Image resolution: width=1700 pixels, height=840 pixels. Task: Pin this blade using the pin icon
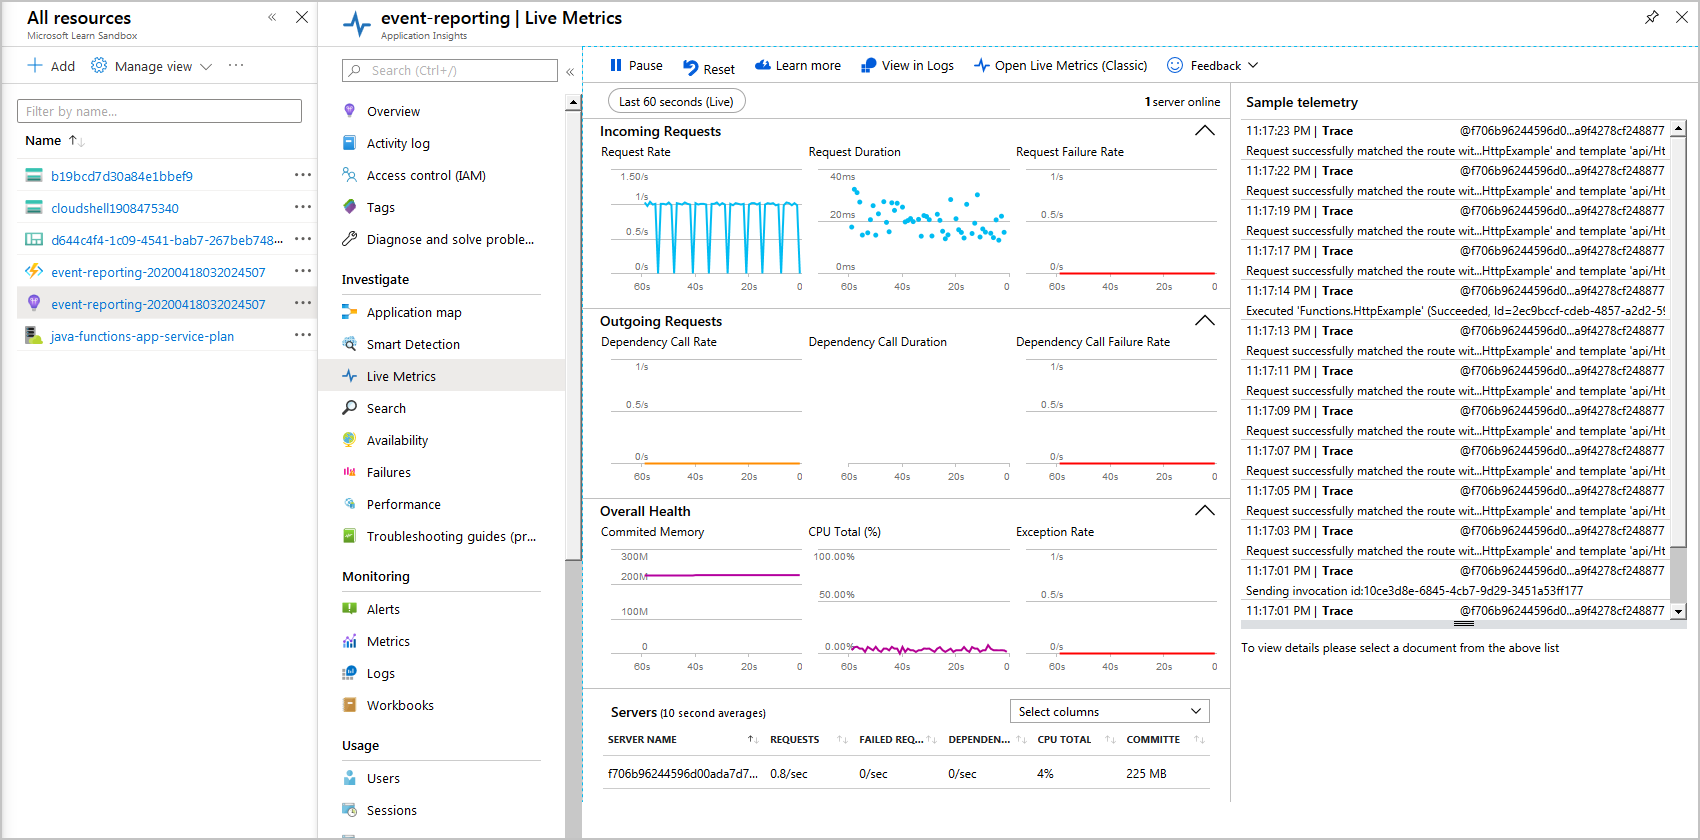(x=1652, y=17)
